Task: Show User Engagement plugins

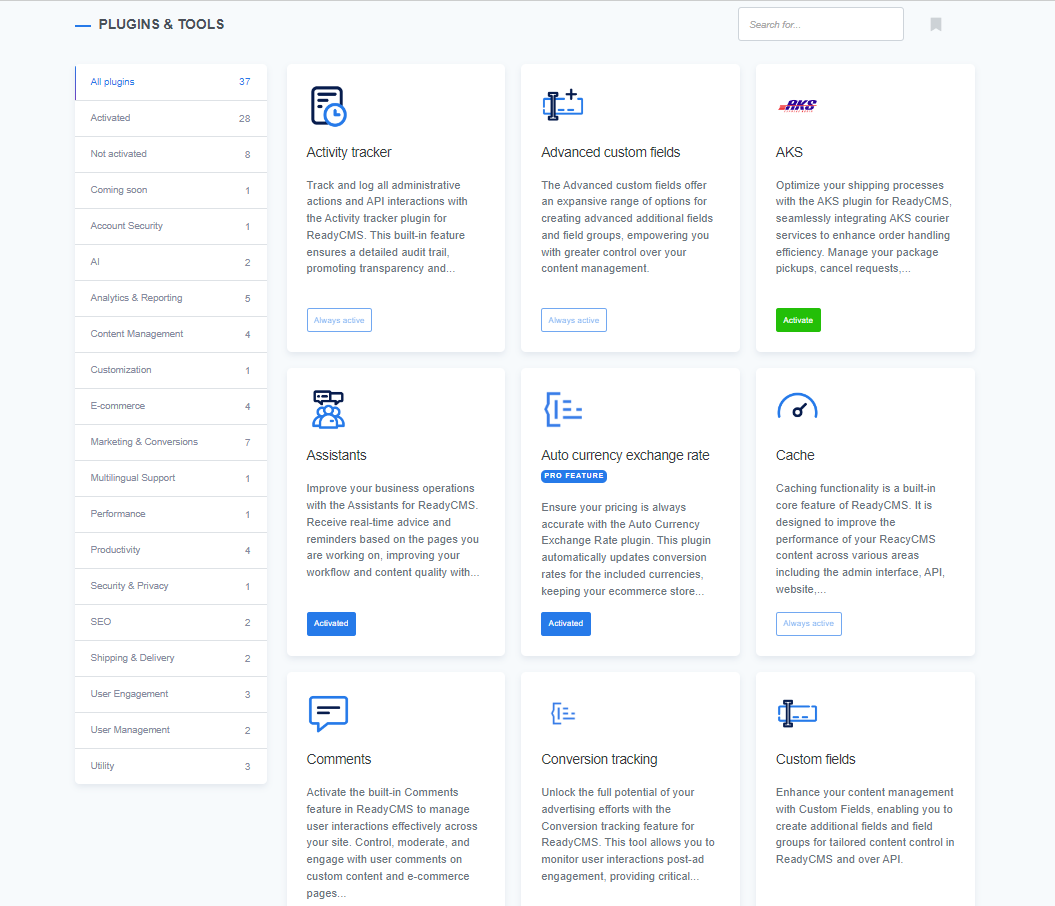Action: point(171,694)
